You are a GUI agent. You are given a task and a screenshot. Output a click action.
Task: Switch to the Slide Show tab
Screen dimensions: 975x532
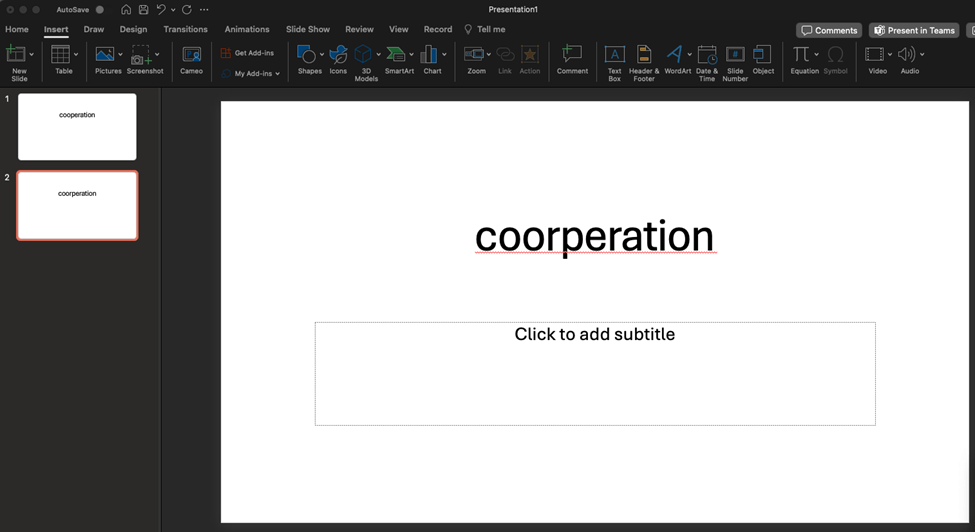point(308,29)
